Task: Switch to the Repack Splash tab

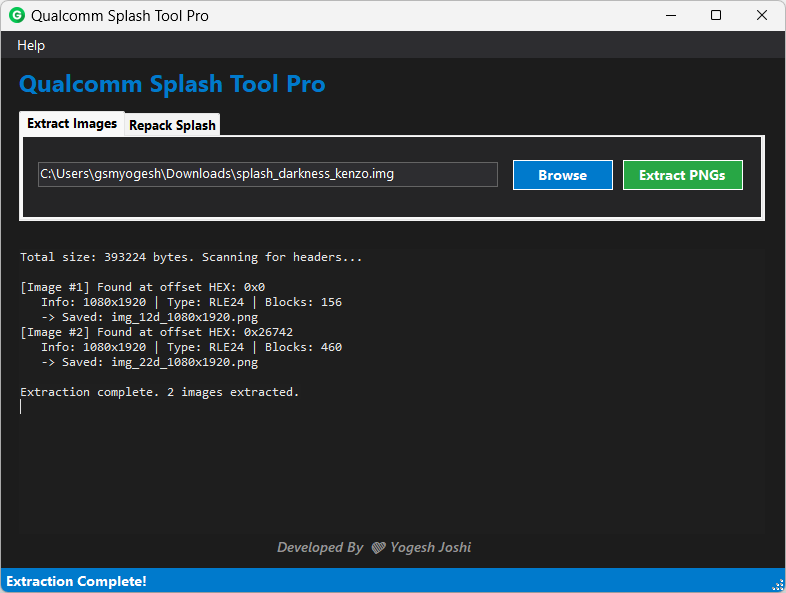Action: [x=172, y=125]
